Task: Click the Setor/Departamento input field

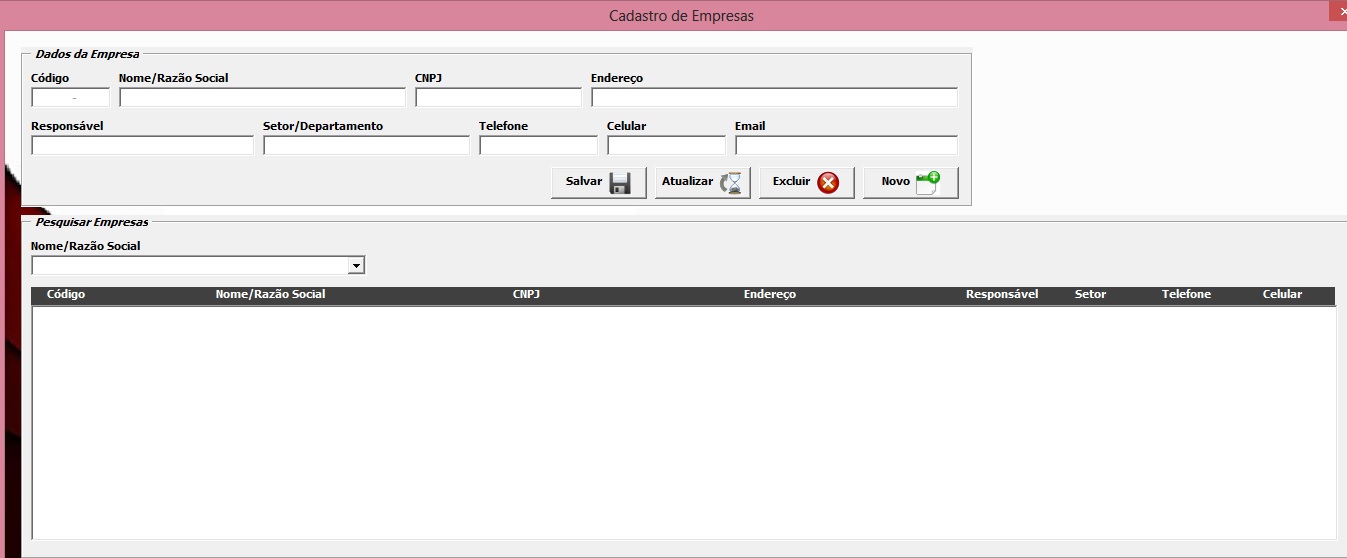Action: coord(366,145)
